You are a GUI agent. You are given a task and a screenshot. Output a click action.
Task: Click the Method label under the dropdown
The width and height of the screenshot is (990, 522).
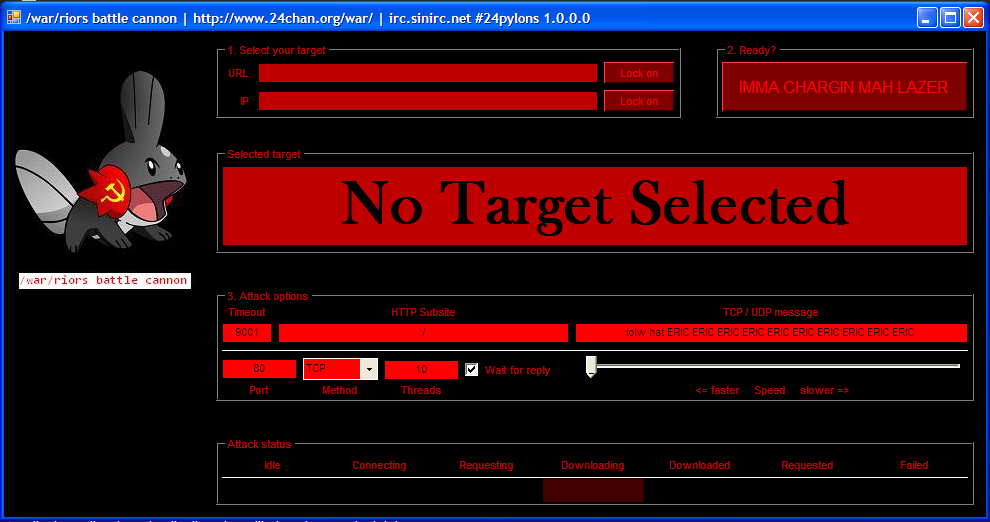click(340, 390)
